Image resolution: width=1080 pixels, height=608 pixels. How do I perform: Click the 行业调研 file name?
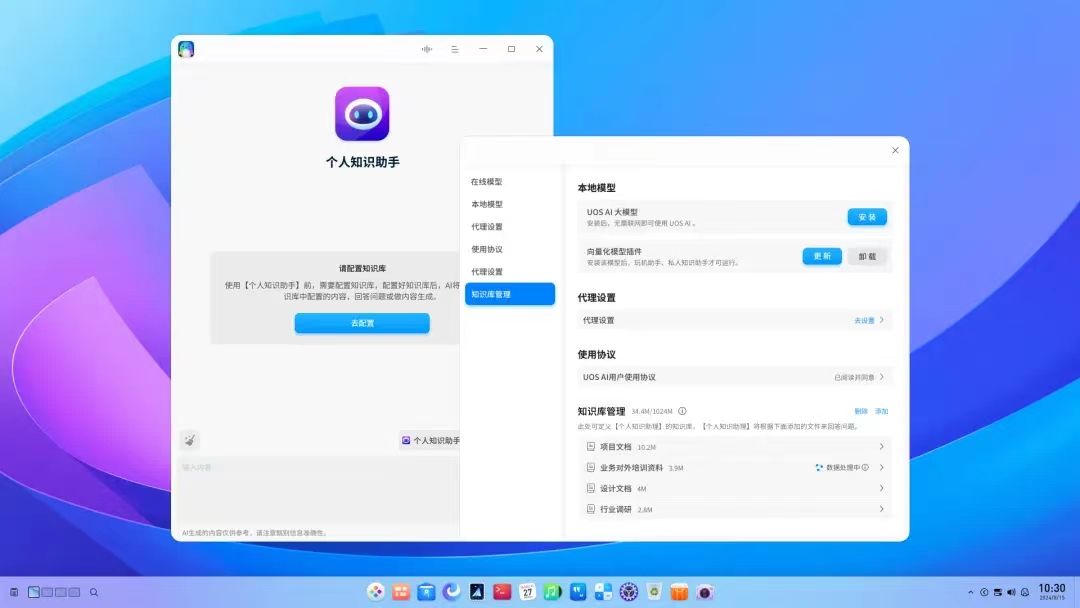tap(616, 510)
